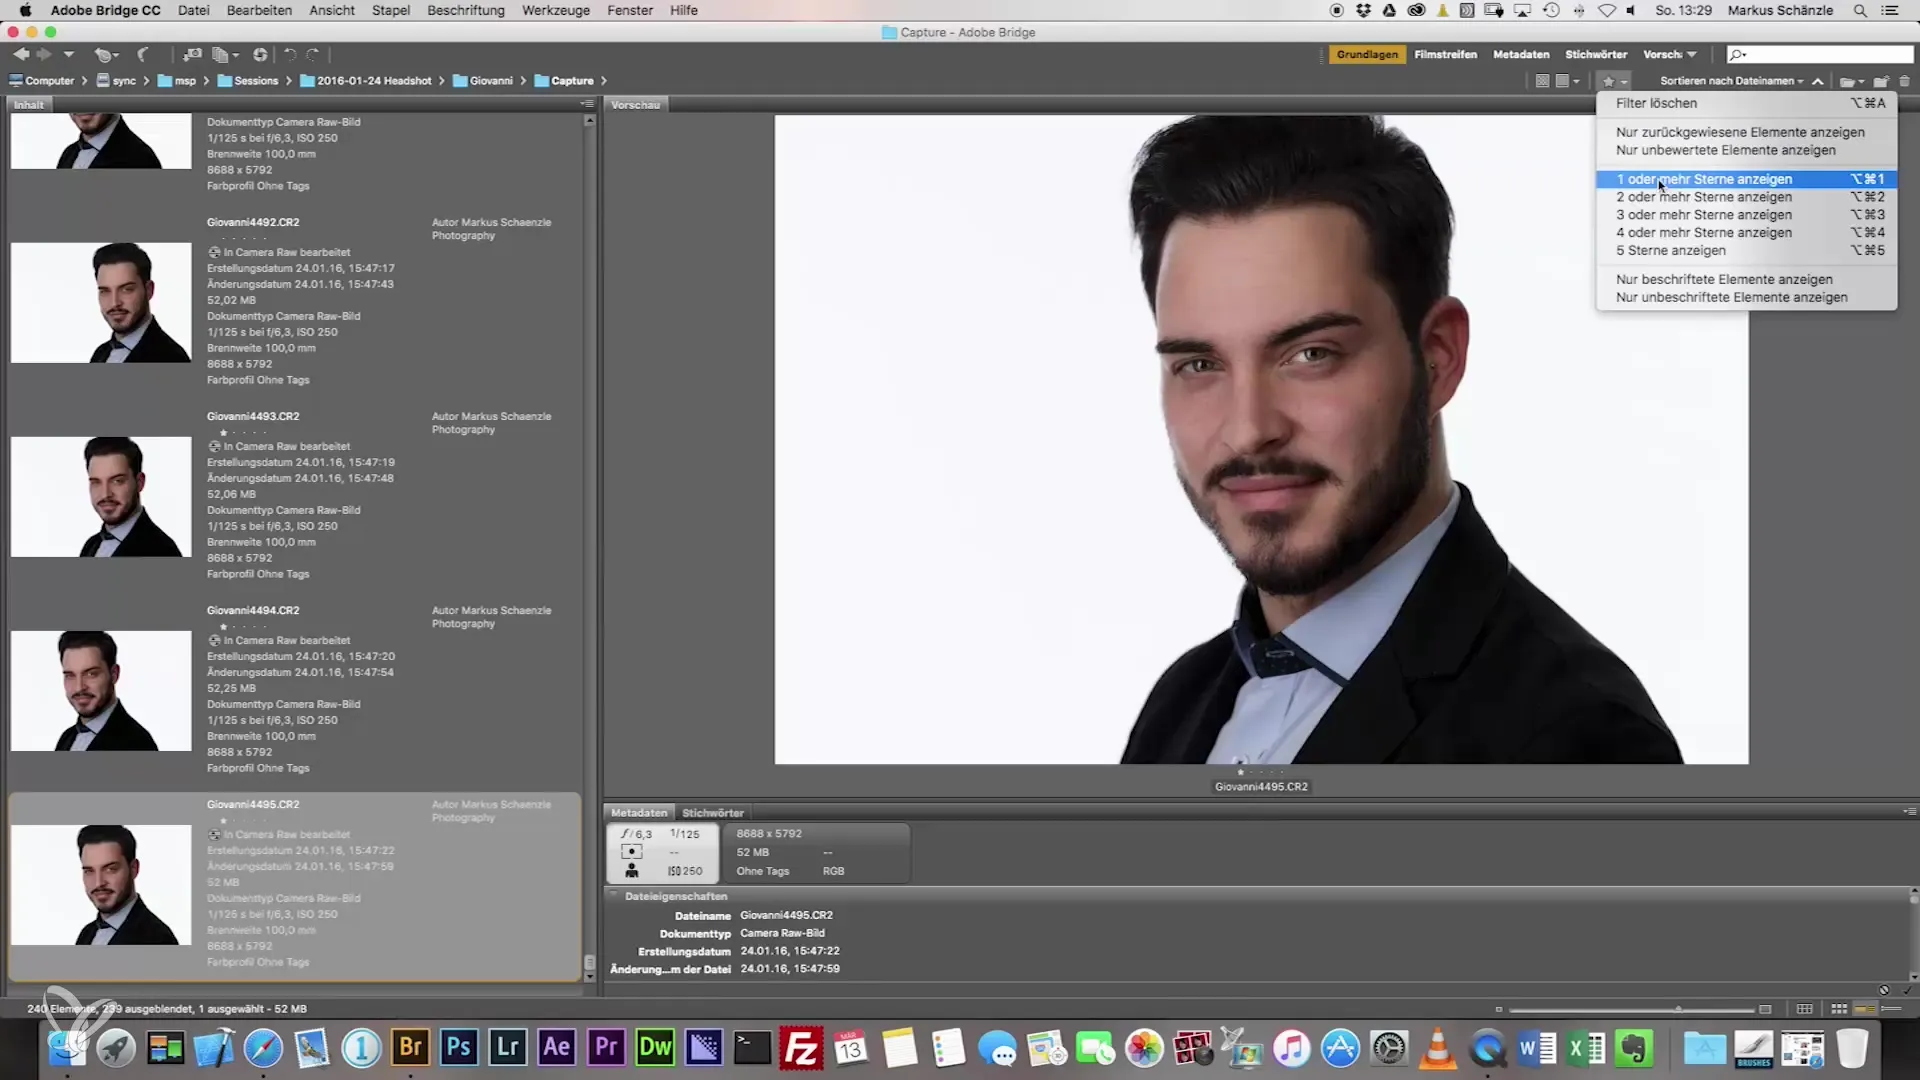Click the thumbnail size slider
The width and height of the screenshot is (1920, 1080).
tap(1632, 1010)
